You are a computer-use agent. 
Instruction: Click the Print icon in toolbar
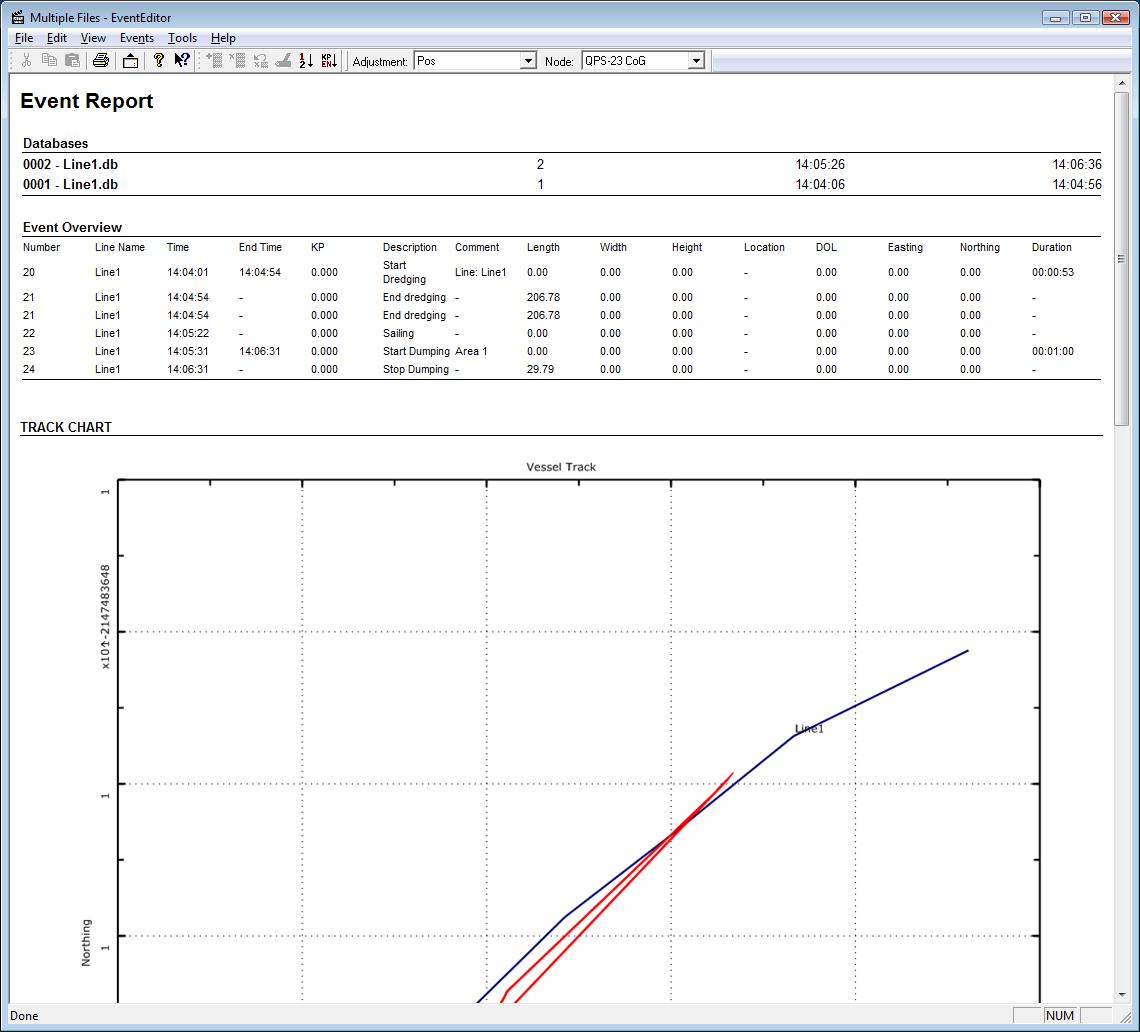tap(100, 61)
